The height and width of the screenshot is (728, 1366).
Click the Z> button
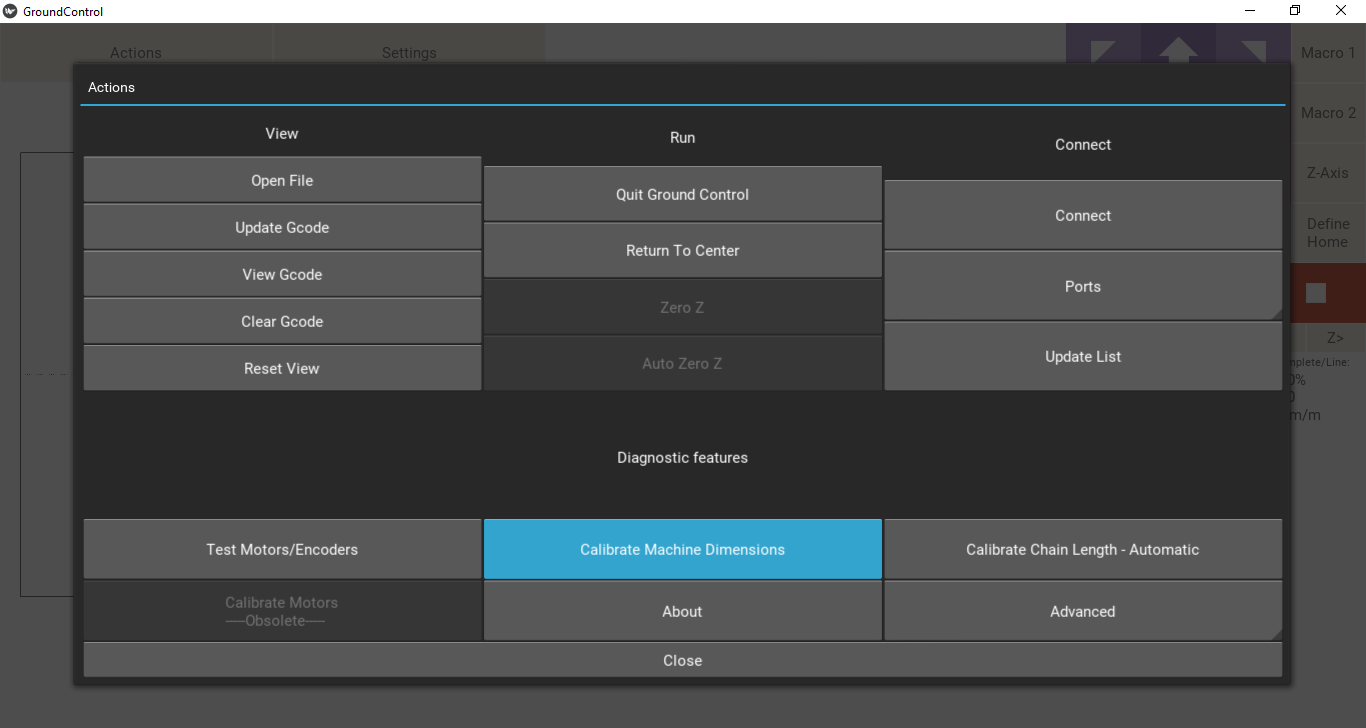click(1335, 337)
